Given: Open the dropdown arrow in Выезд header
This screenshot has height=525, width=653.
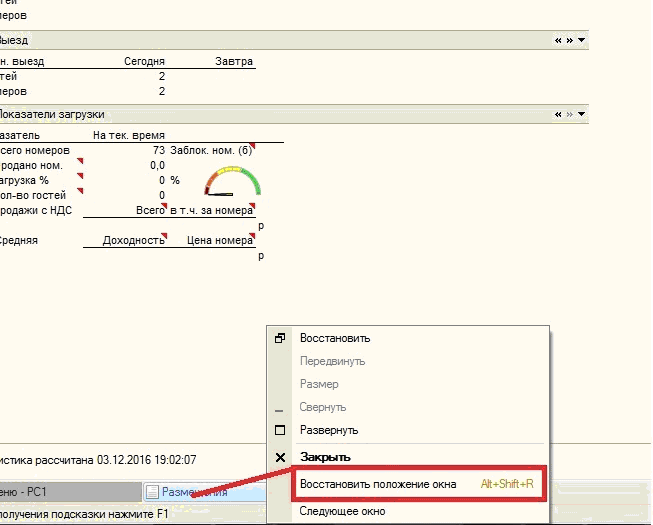Looking at the screenshot, I should coord(581,40).
